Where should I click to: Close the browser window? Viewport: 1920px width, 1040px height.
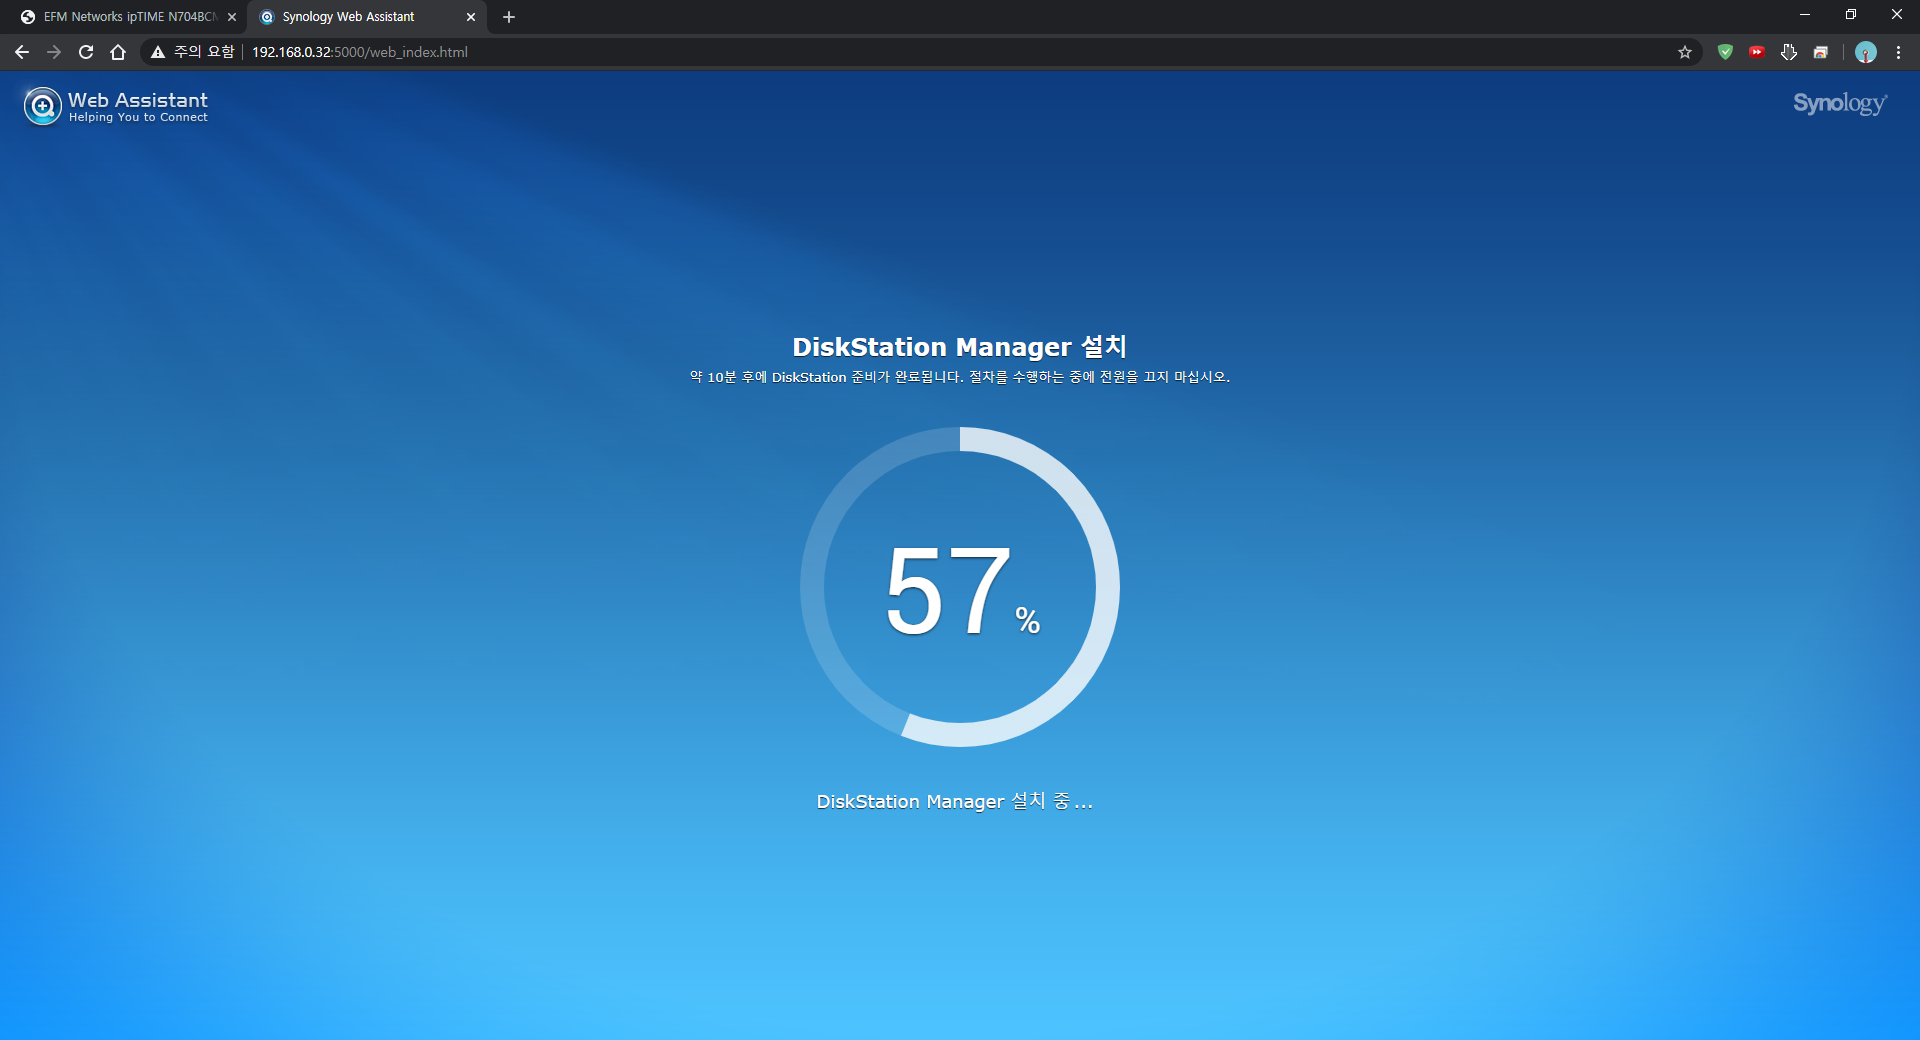(1897, 15)
